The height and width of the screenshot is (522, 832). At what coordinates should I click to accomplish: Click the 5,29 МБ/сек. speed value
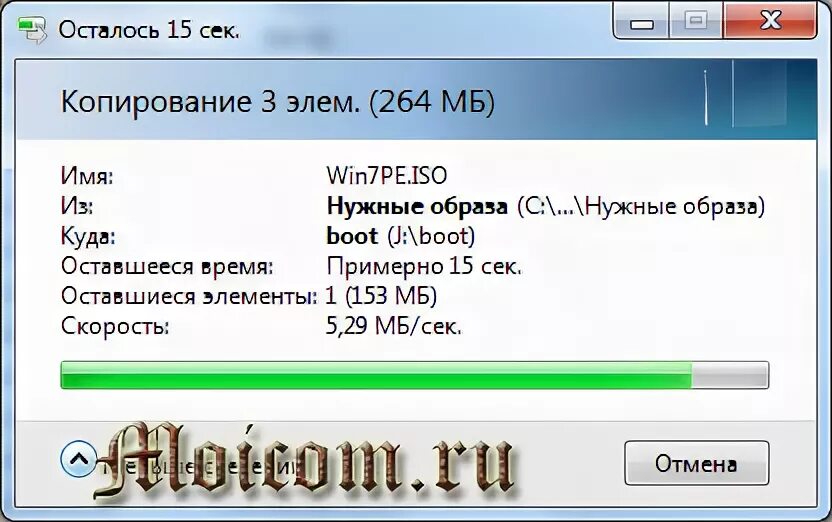point(393,326)
